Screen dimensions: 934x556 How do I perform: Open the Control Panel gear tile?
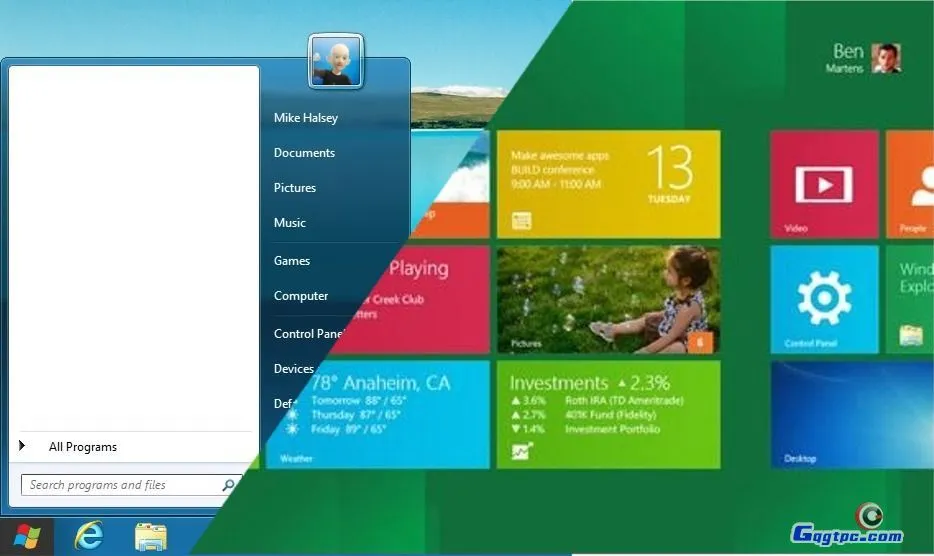pyautogui.click(x=824, y=299)
